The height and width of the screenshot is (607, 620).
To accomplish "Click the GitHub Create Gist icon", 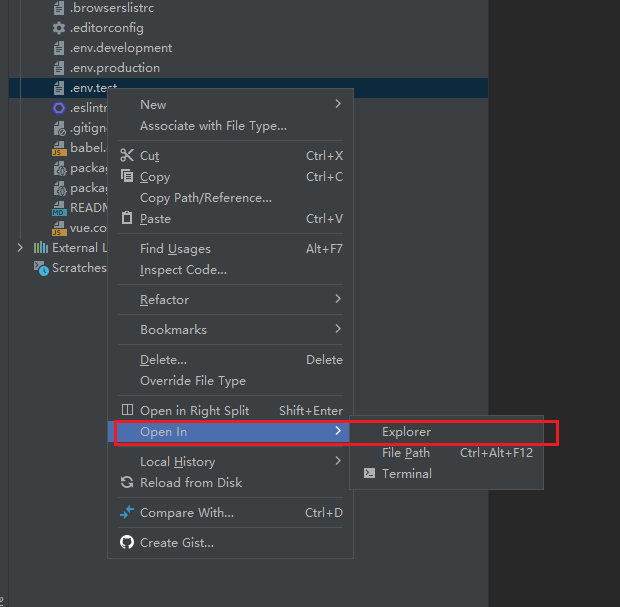I will click(x=127, y=542).
